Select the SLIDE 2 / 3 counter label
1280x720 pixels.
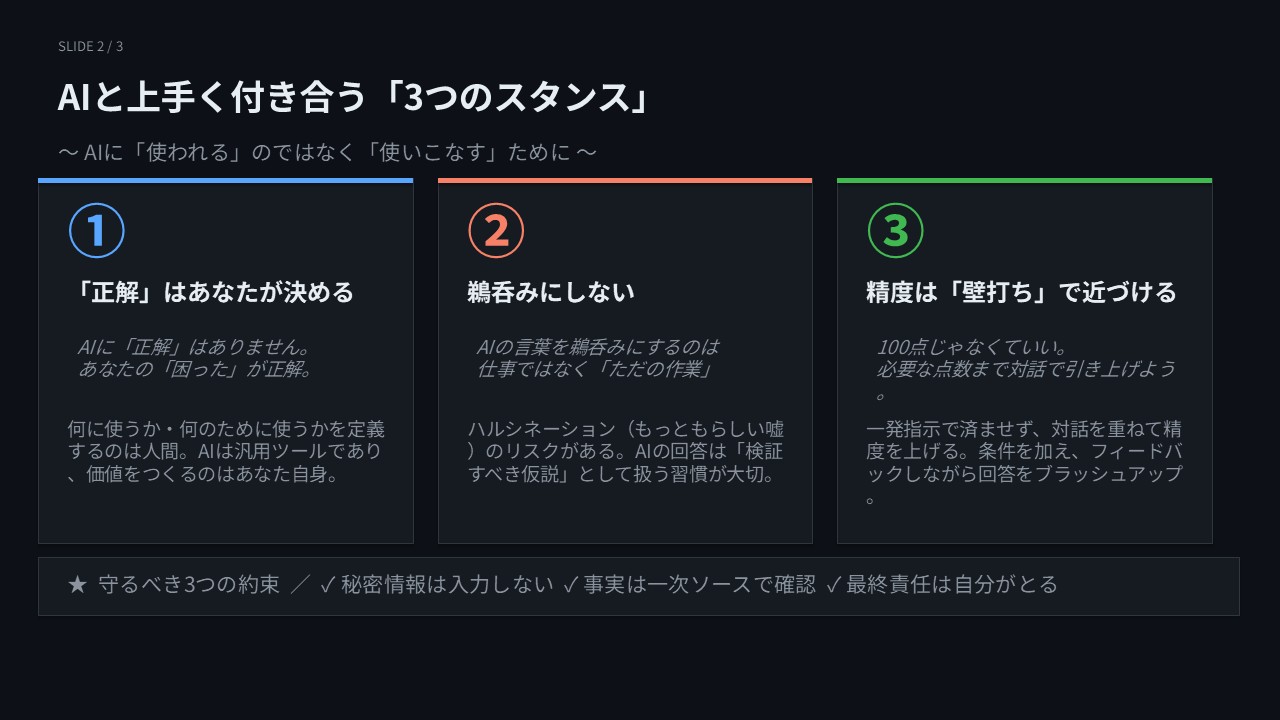point(91,46)
